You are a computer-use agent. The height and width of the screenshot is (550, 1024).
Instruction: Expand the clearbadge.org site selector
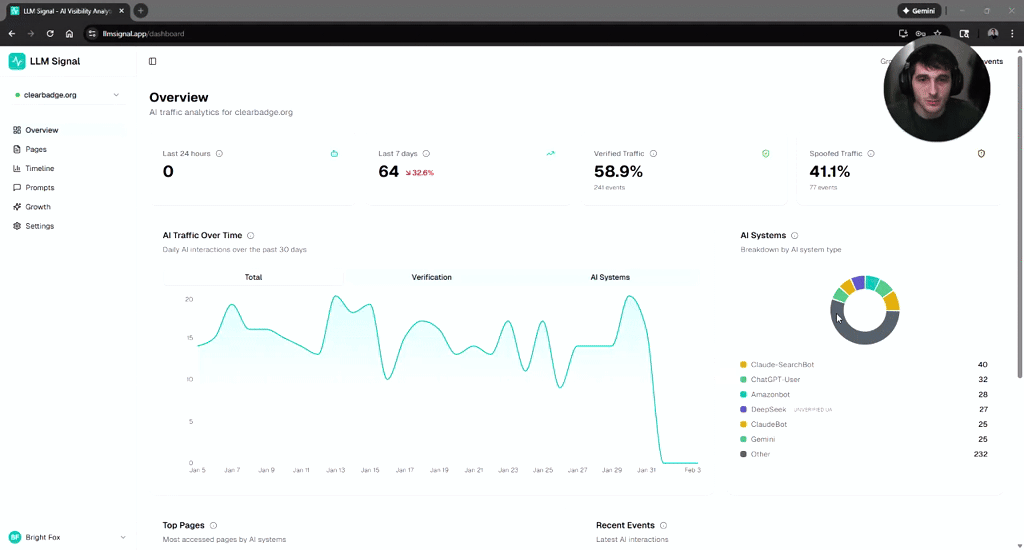point(67,95)
